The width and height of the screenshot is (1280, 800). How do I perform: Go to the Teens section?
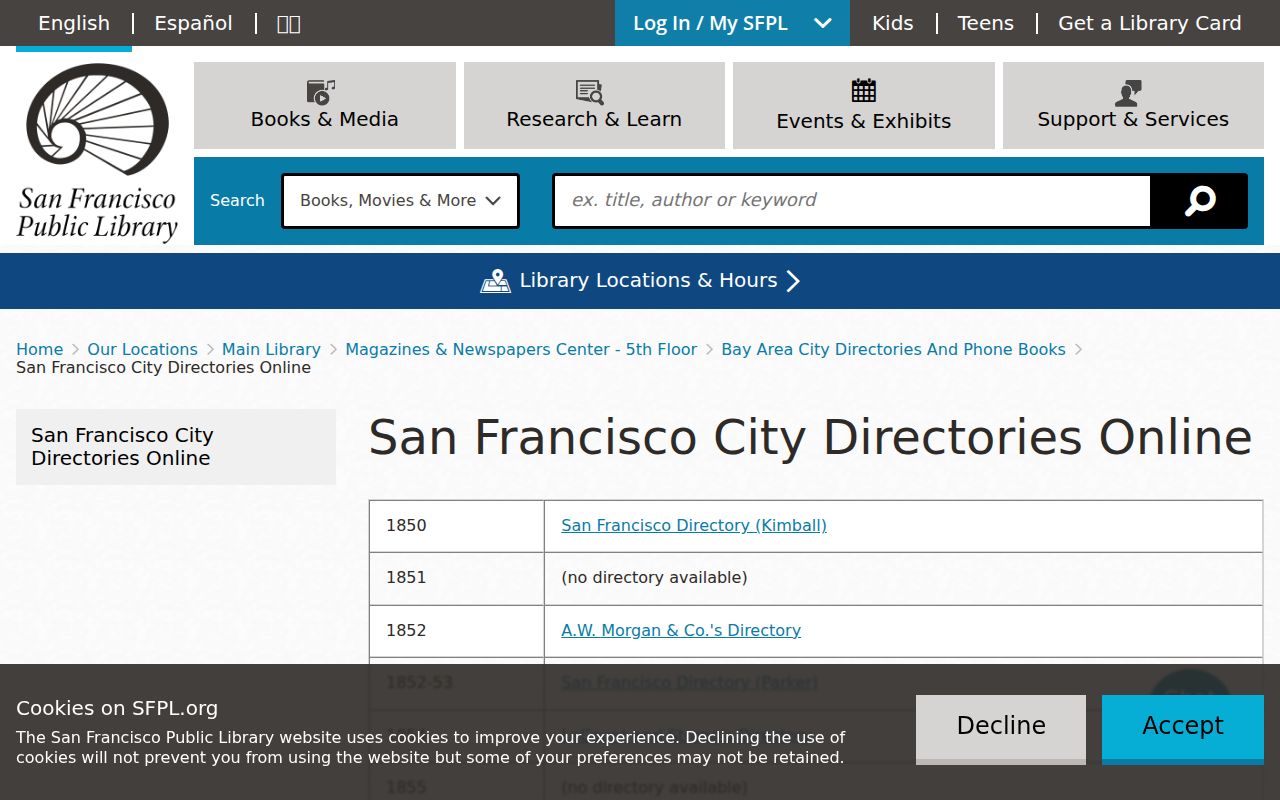click(985, 23)
